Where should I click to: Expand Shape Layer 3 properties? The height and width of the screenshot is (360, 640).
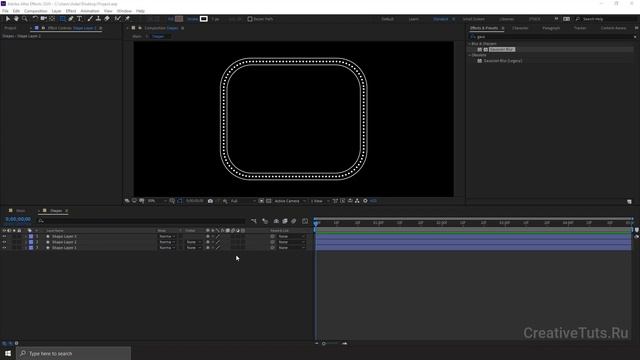26,236
